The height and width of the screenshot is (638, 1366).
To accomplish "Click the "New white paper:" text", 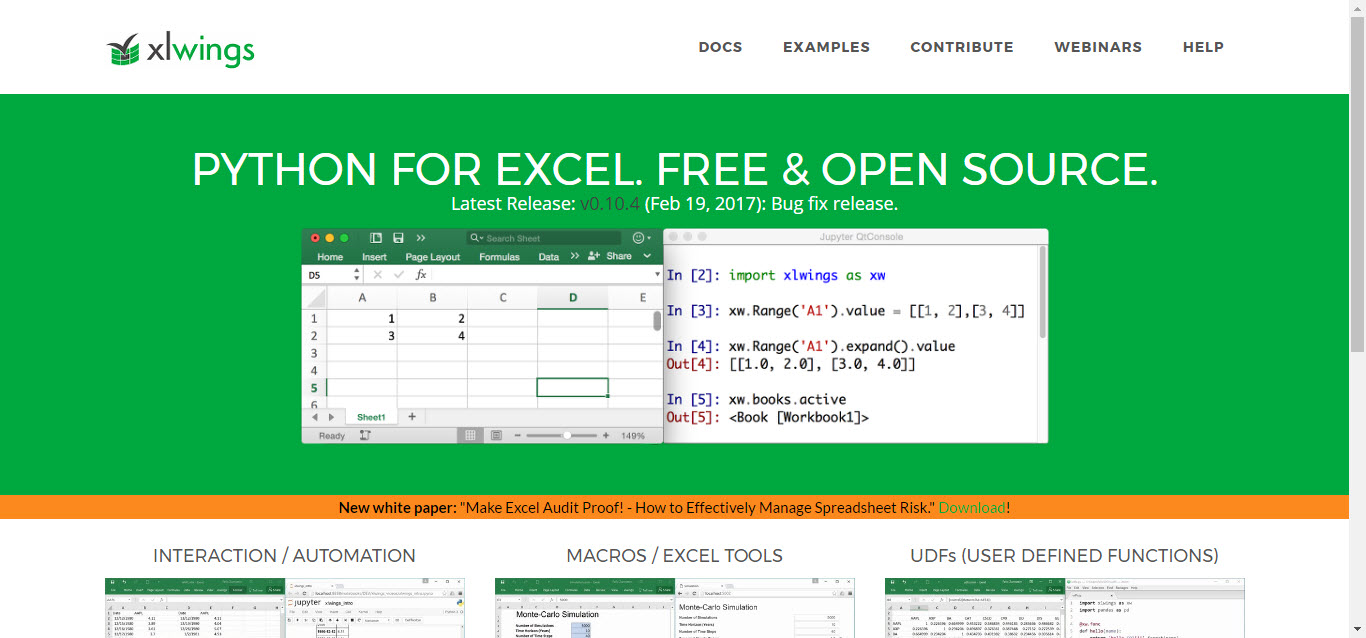I will click(x=397, y=508).
